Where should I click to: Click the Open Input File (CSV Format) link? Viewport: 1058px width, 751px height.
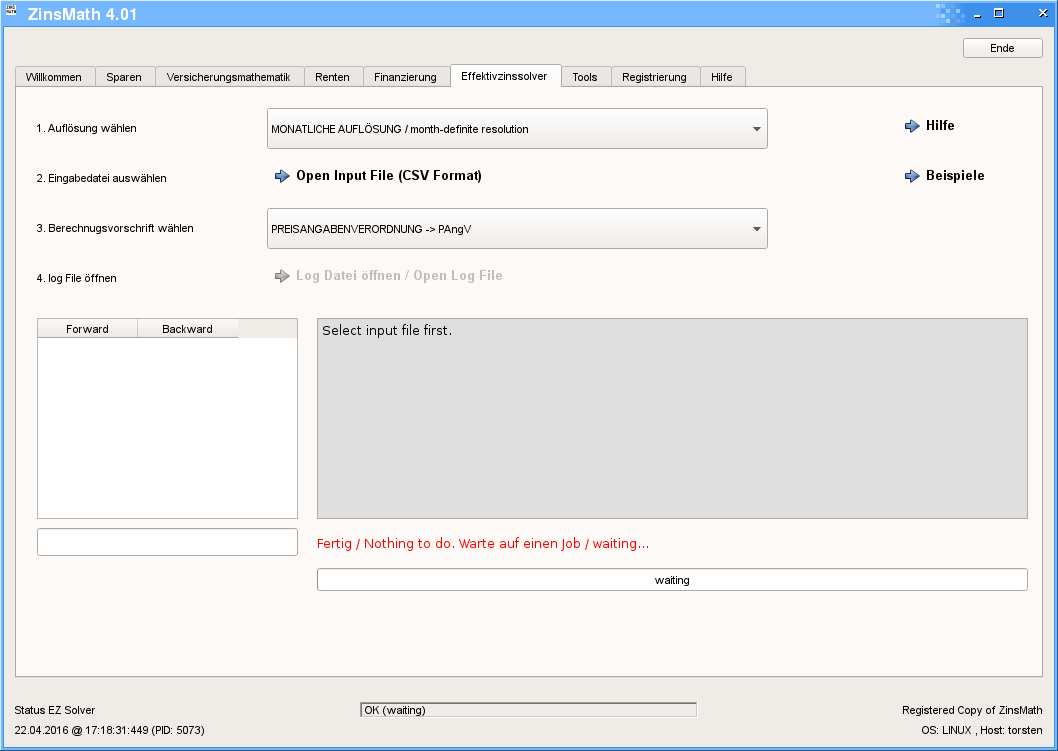(389, 176)
